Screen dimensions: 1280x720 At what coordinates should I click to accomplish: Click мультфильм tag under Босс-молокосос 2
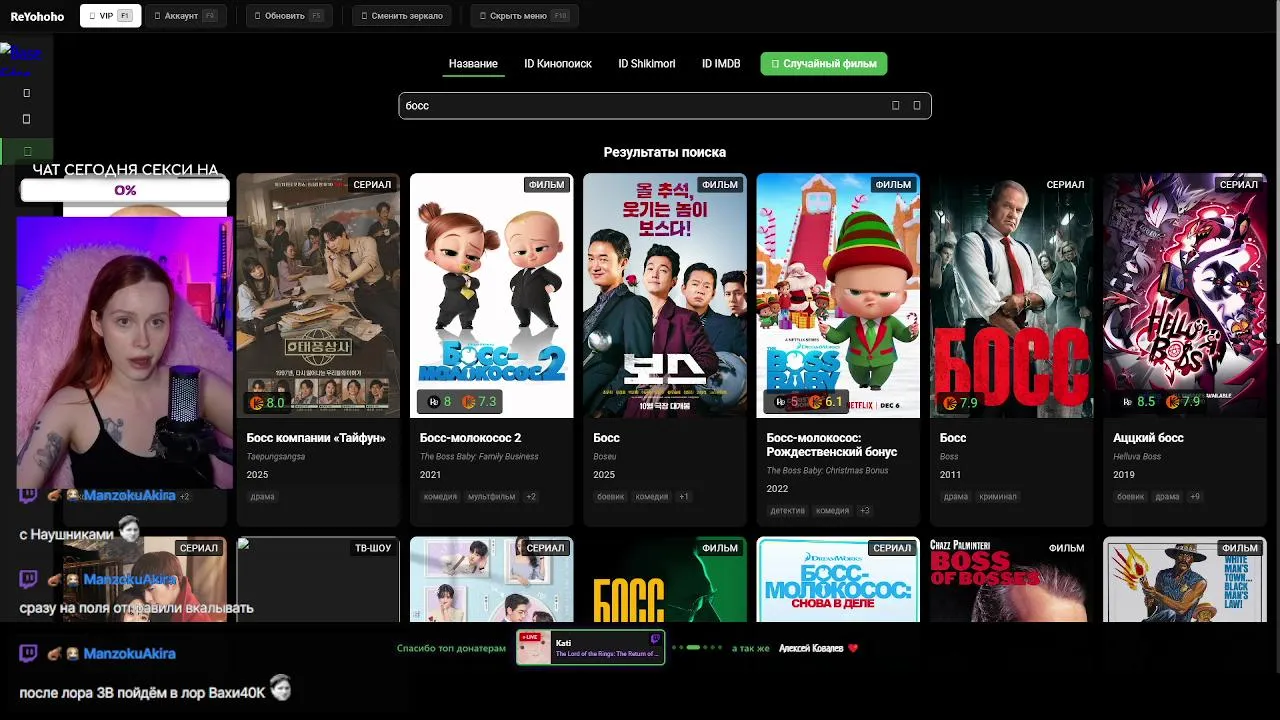click(x=492, y=497)
